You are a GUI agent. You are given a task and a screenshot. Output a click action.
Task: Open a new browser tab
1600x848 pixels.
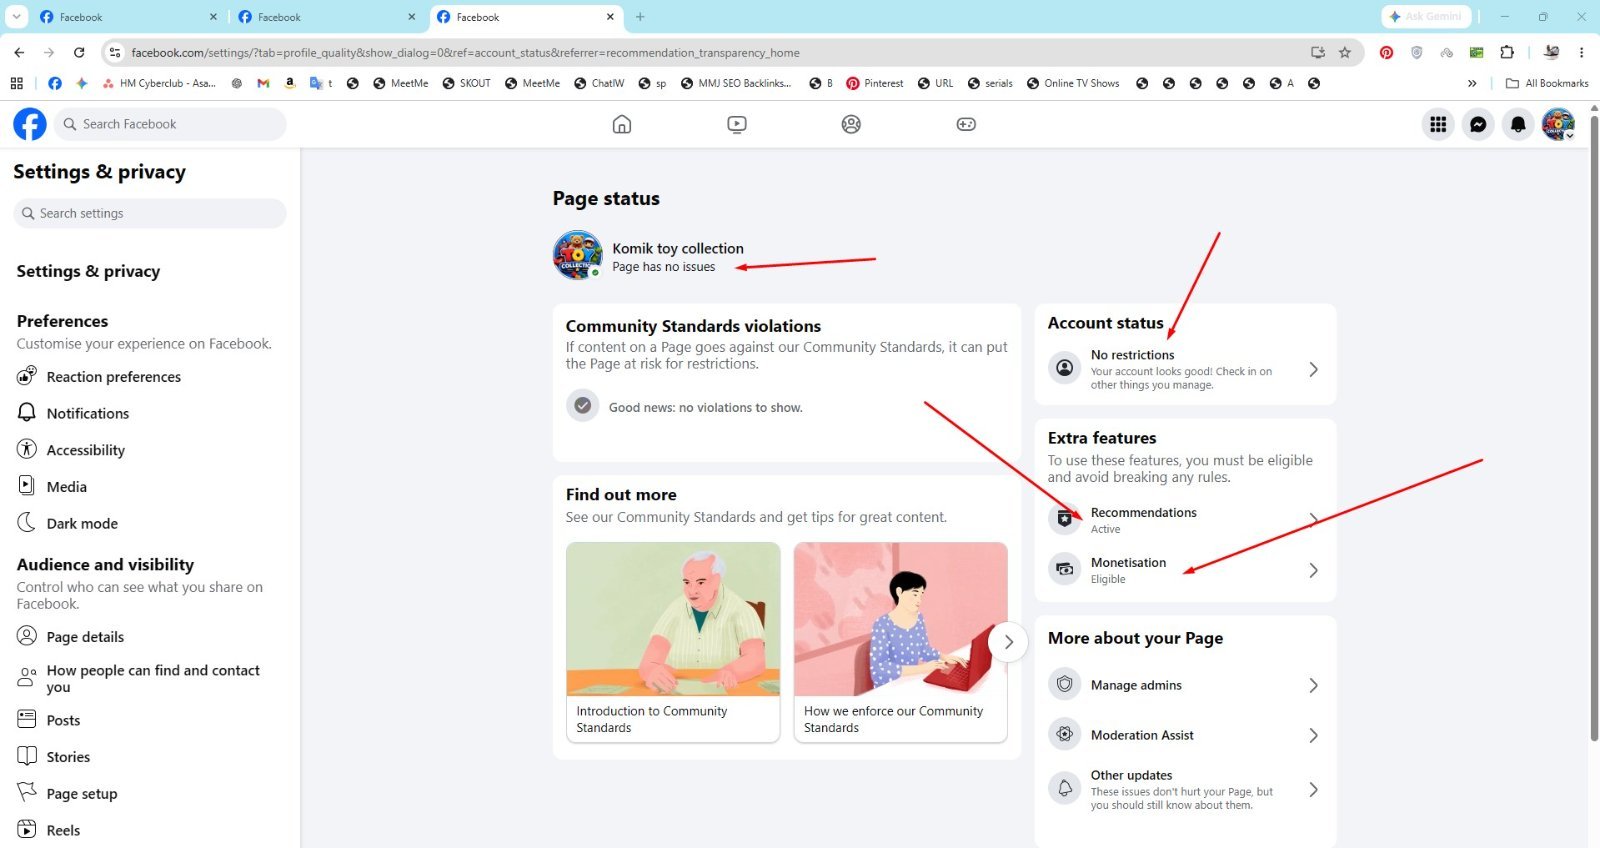click(640, 17)
